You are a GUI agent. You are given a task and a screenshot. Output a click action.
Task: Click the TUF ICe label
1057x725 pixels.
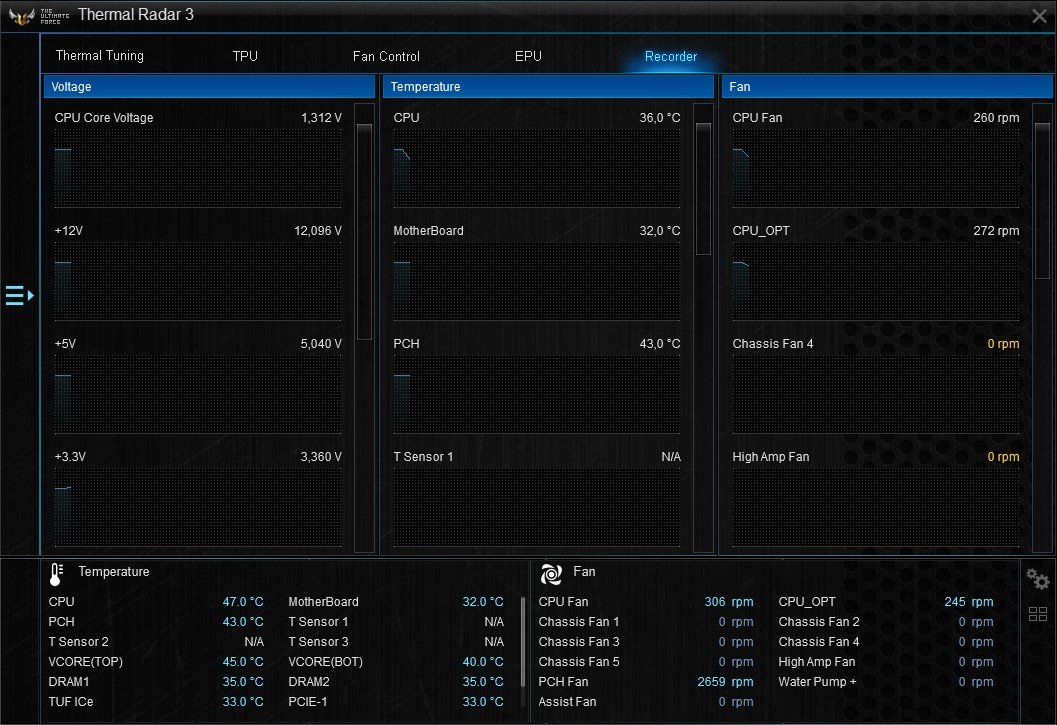[71, 701]
